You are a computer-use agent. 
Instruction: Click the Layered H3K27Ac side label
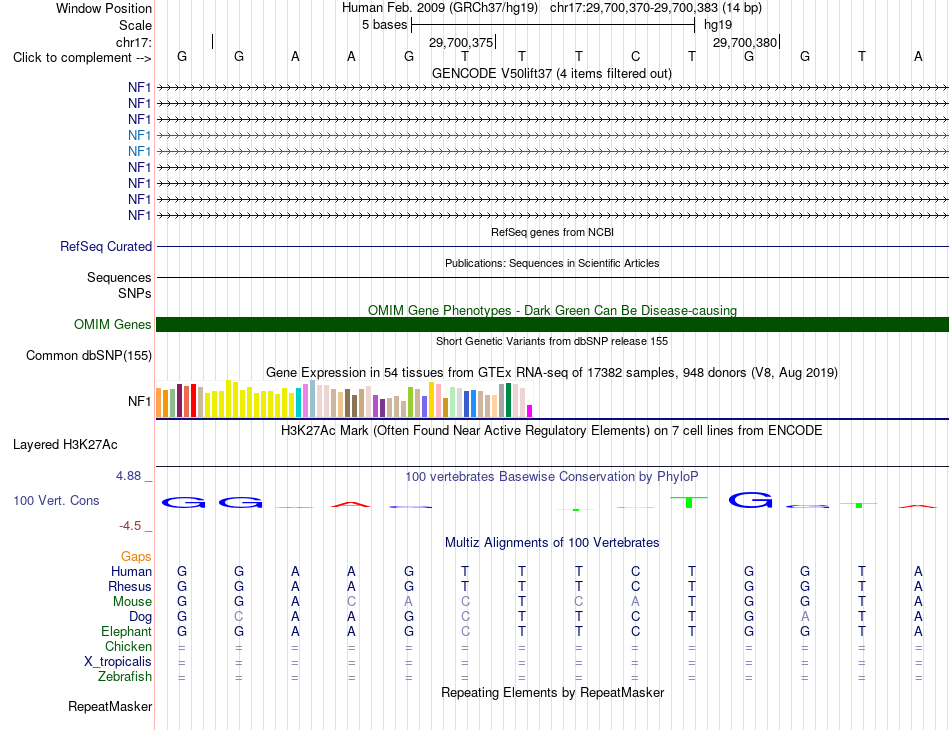(x=65, y=445)
